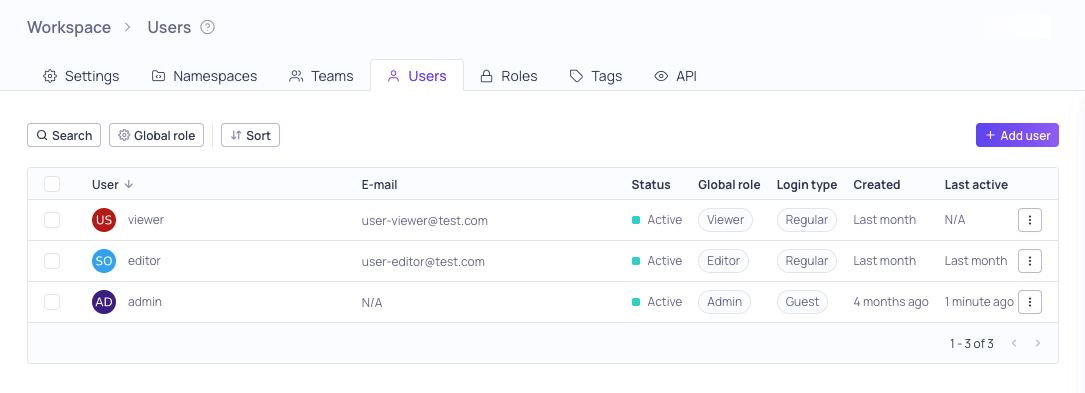1085x393 pixels.
Task: Switch to the Roles tab
Action: coord(509,76)
